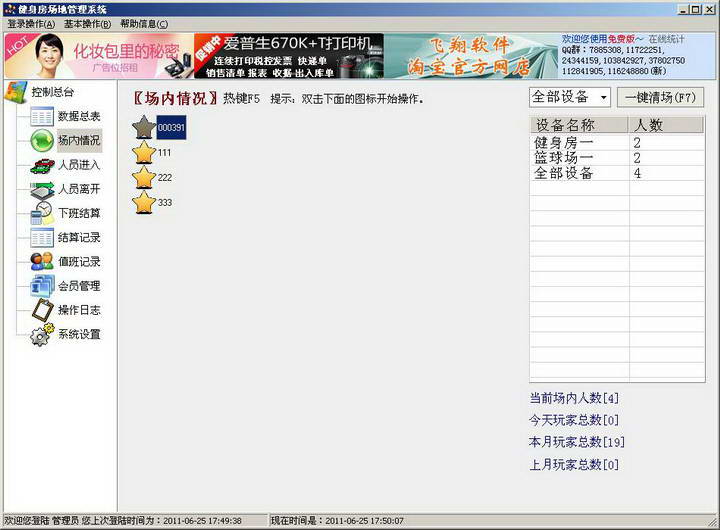This screenshot has width=720, height=530.
Task: Open the 登录操作(A) menu
Action: [x=31, y=24]
